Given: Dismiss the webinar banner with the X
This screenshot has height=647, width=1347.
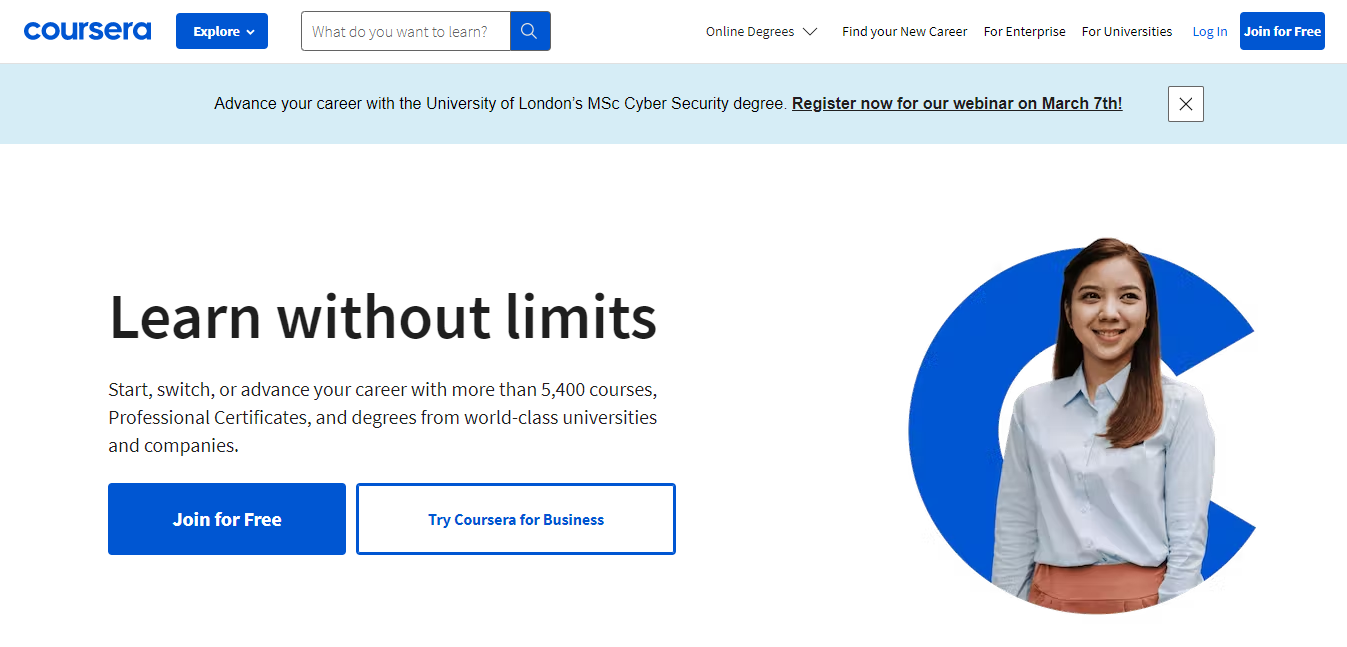Looking at the screenshot, I should (1185, 104).
